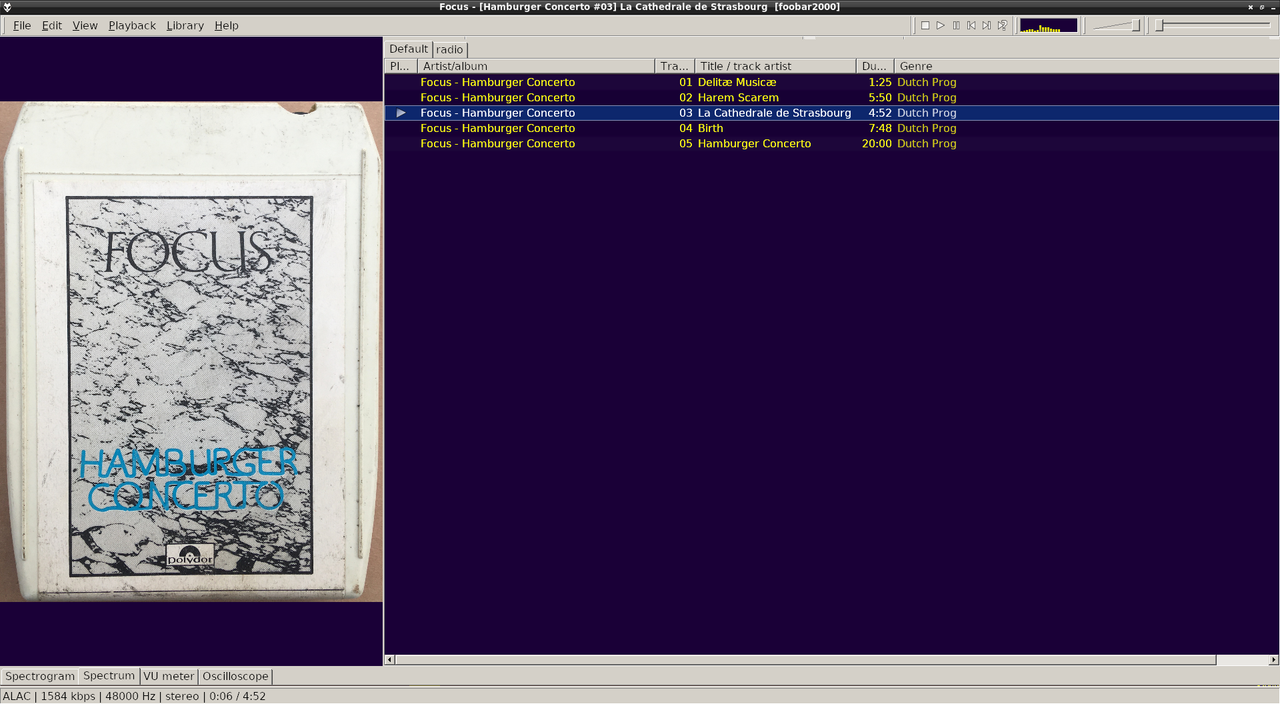Viewport: 1280px width, 704px height.
Task: Play a random track
Action: click(1002, 25)
